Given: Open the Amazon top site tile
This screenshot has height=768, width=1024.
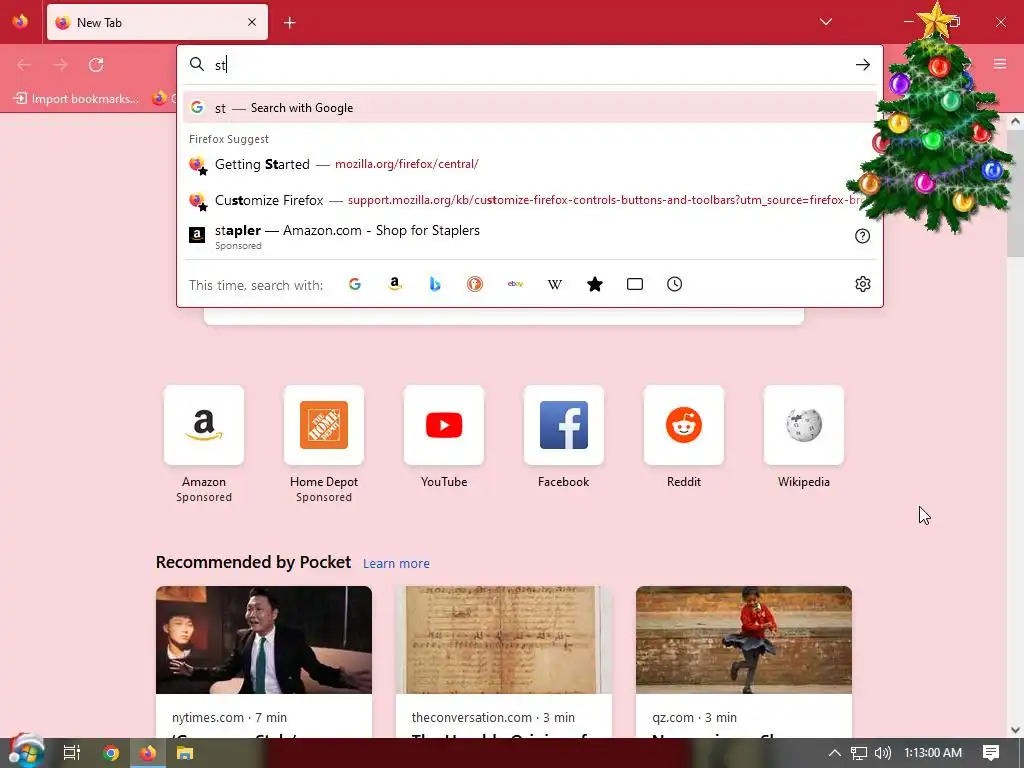Looking at the screenshot, I should pyautogui.click(x=204, y=425).
